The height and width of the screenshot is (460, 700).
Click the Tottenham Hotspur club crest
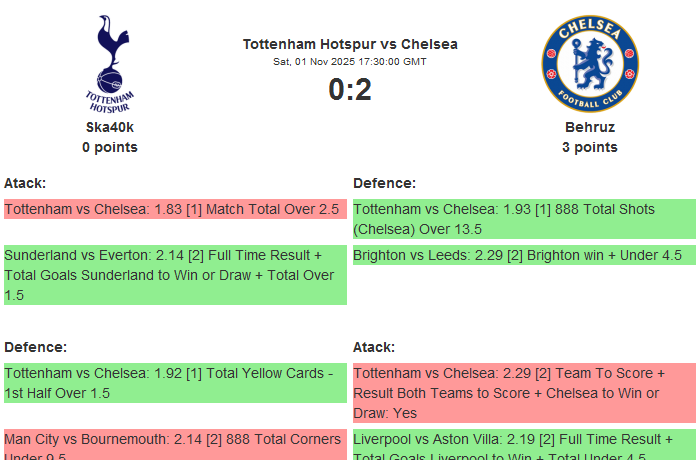pos(110,63)
